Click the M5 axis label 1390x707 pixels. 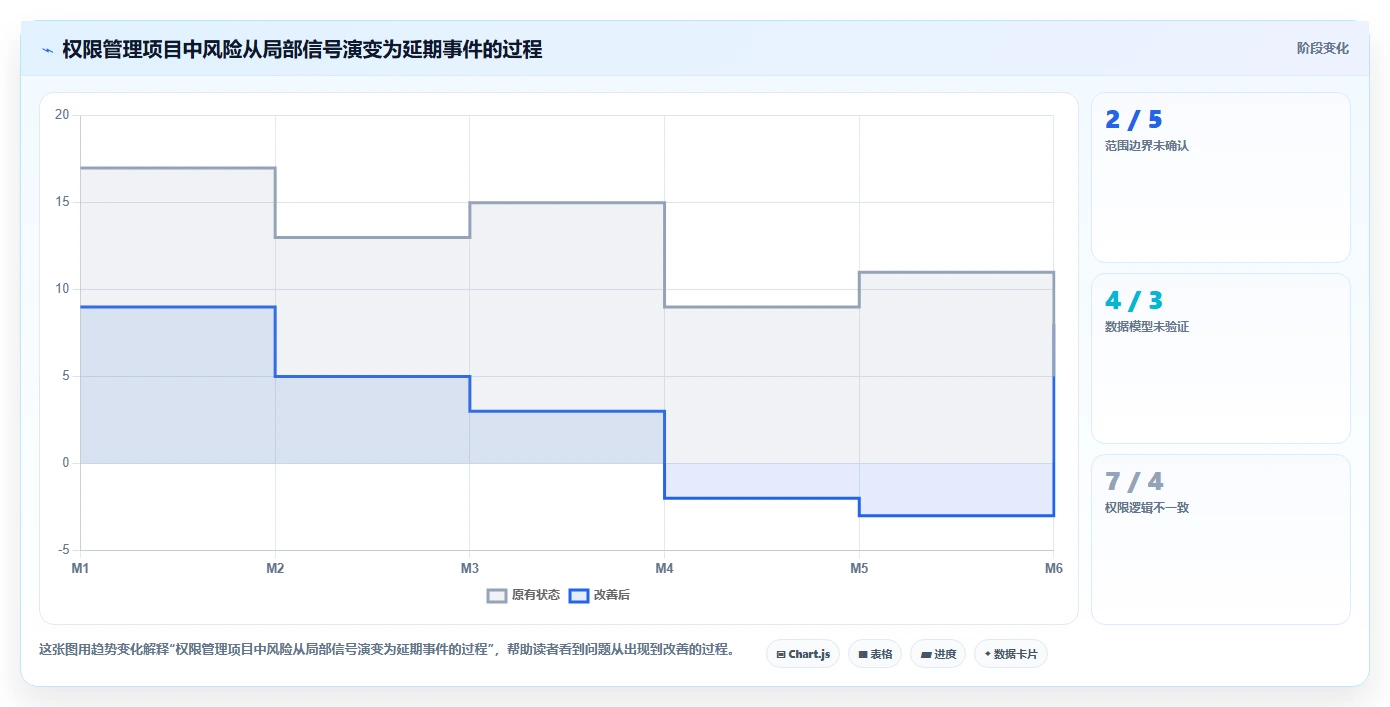859,568
